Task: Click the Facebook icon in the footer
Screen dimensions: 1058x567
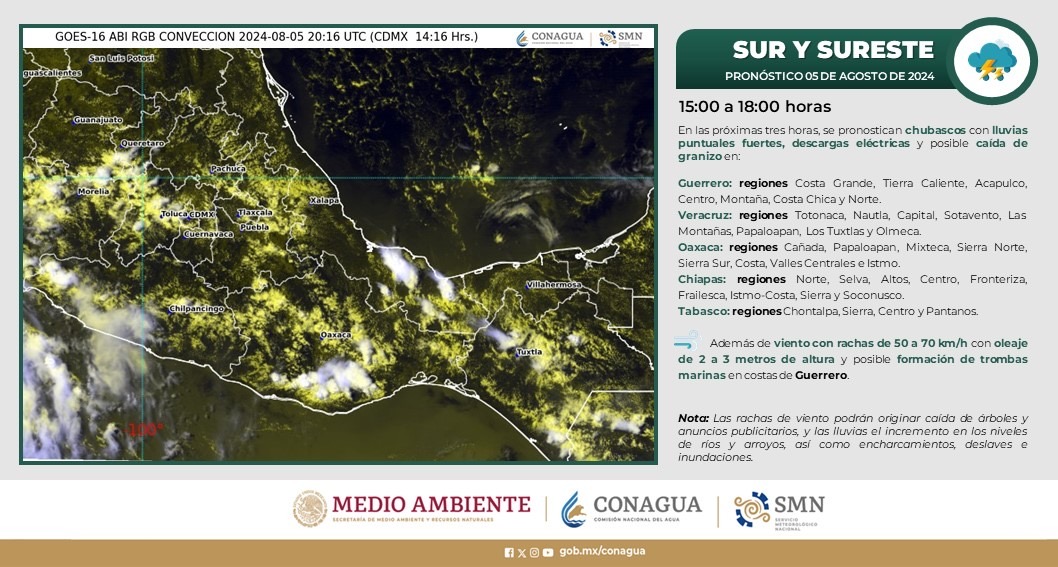Action: click(x=509, y=552)
